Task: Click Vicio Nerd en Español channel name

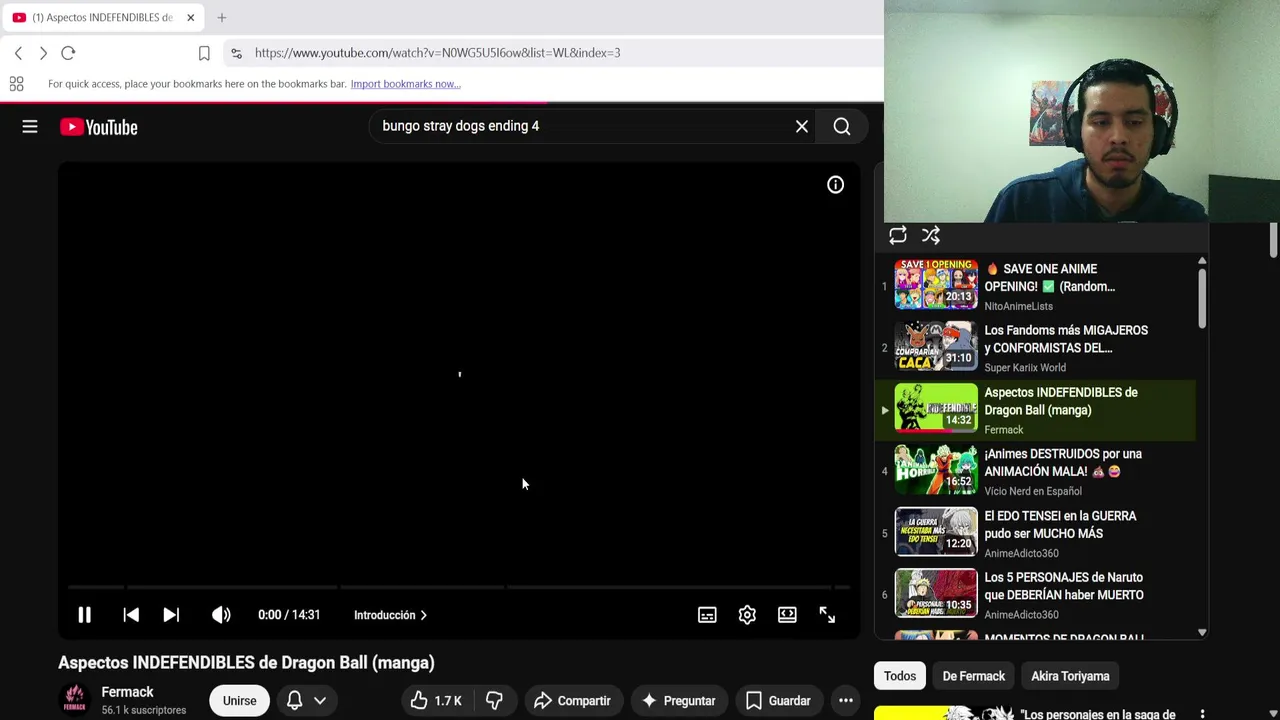Action: [x=1033, y=491]
